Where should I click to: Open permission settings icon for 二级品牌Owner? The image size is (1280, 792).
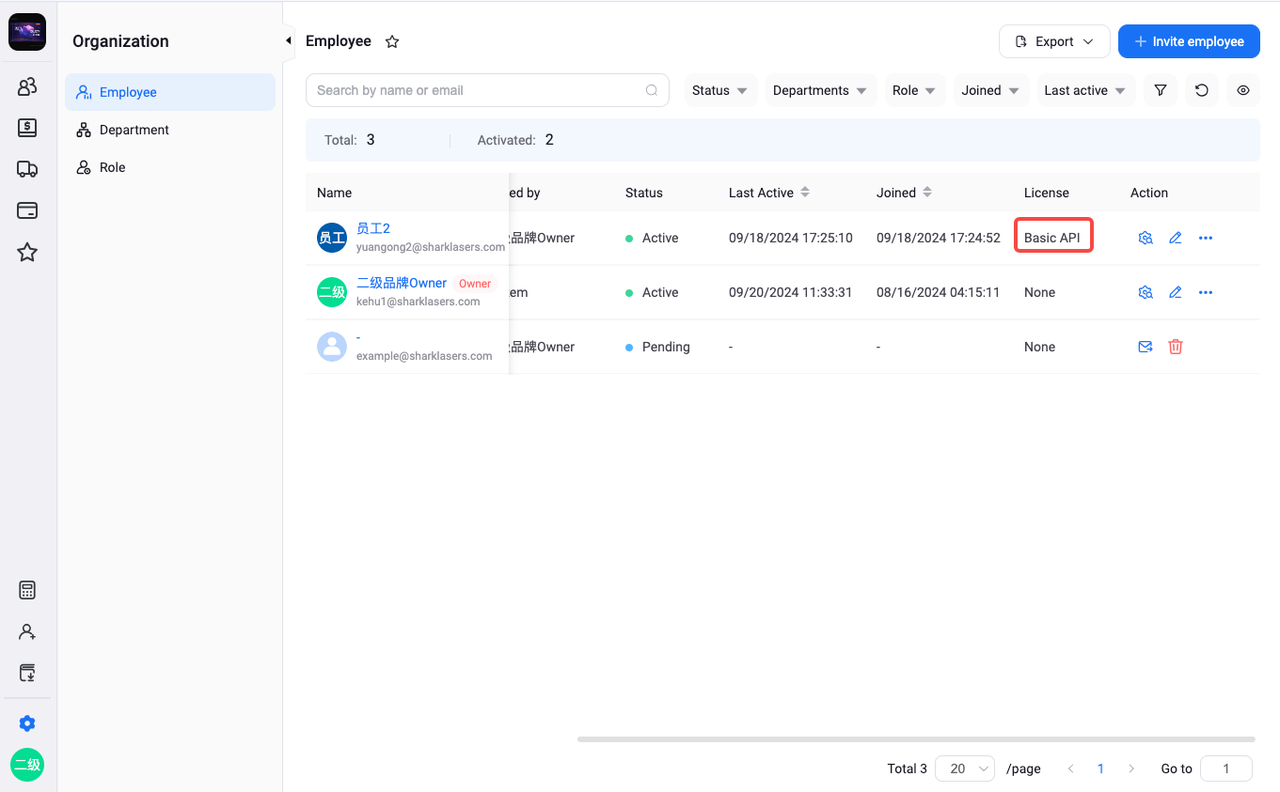pyautogui.click(x=1146, y=292)
